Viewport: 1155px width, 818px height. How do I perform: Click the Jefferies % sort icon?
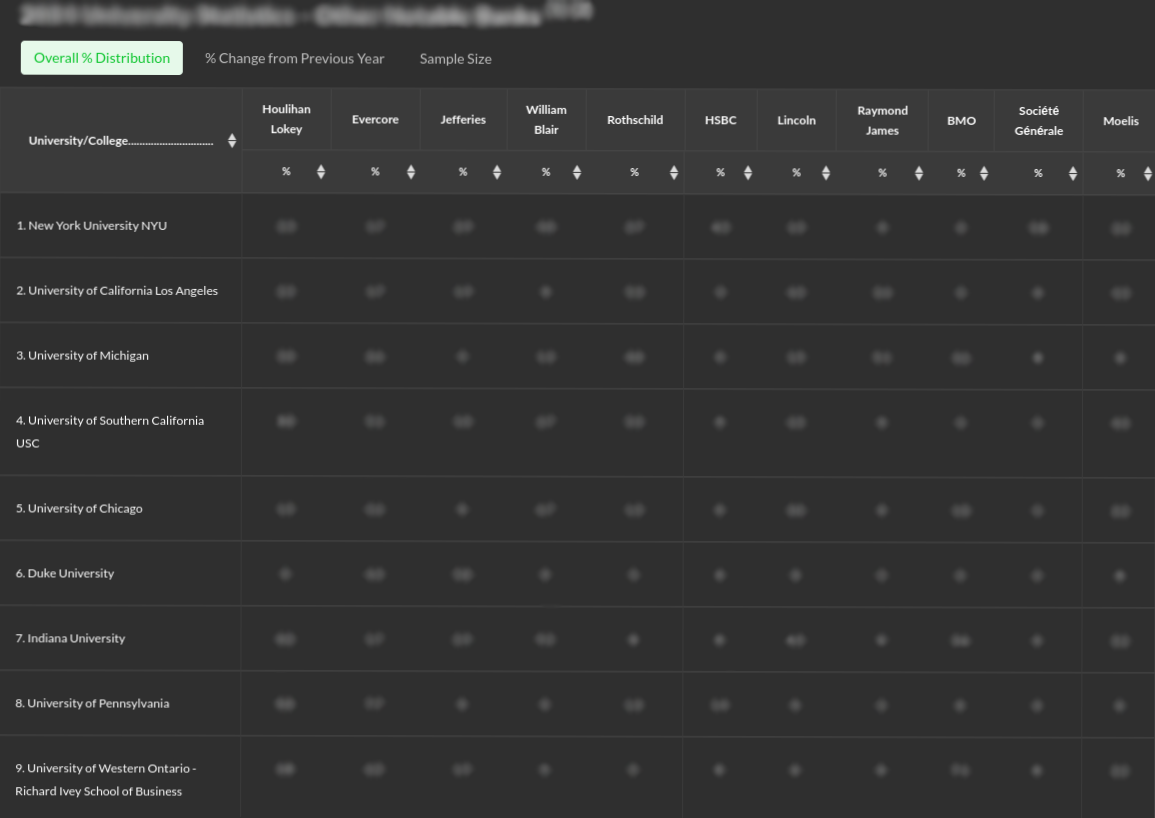point(497,172)
